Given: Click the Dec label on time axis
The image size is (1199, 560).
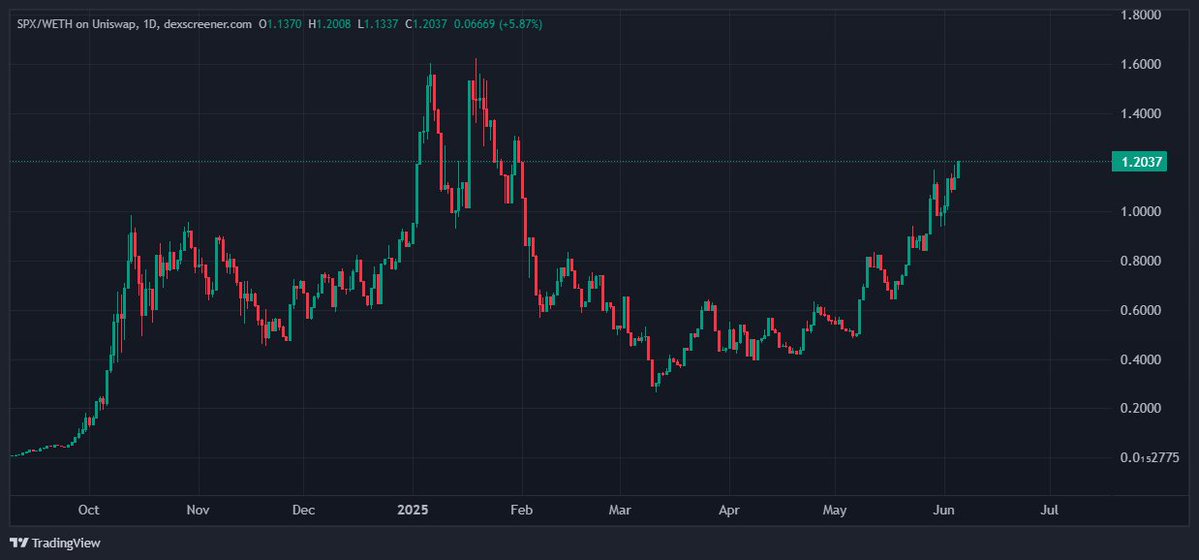Looking at the screenshot, I should tap(304, 510).
